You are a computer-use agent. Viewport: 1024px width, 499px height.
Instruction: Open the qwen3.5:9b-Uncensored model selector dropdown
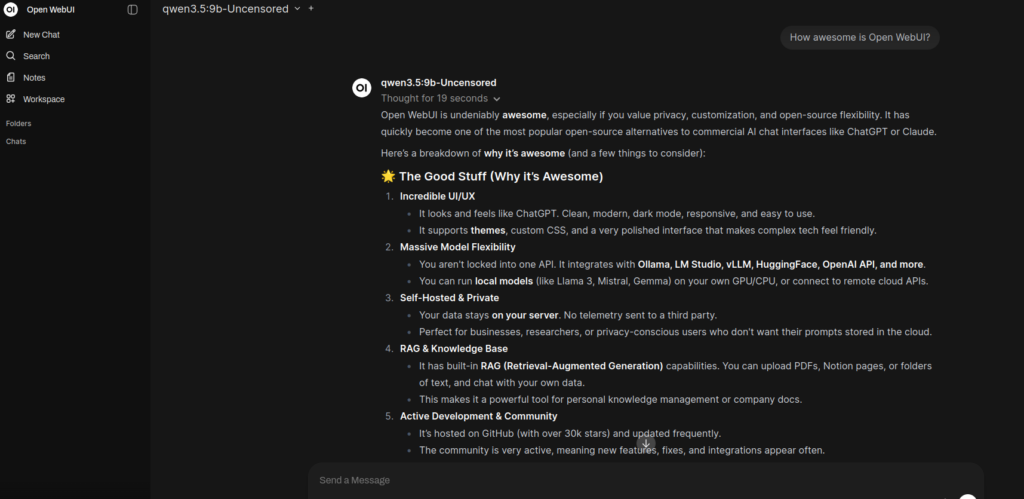(231, 8)
